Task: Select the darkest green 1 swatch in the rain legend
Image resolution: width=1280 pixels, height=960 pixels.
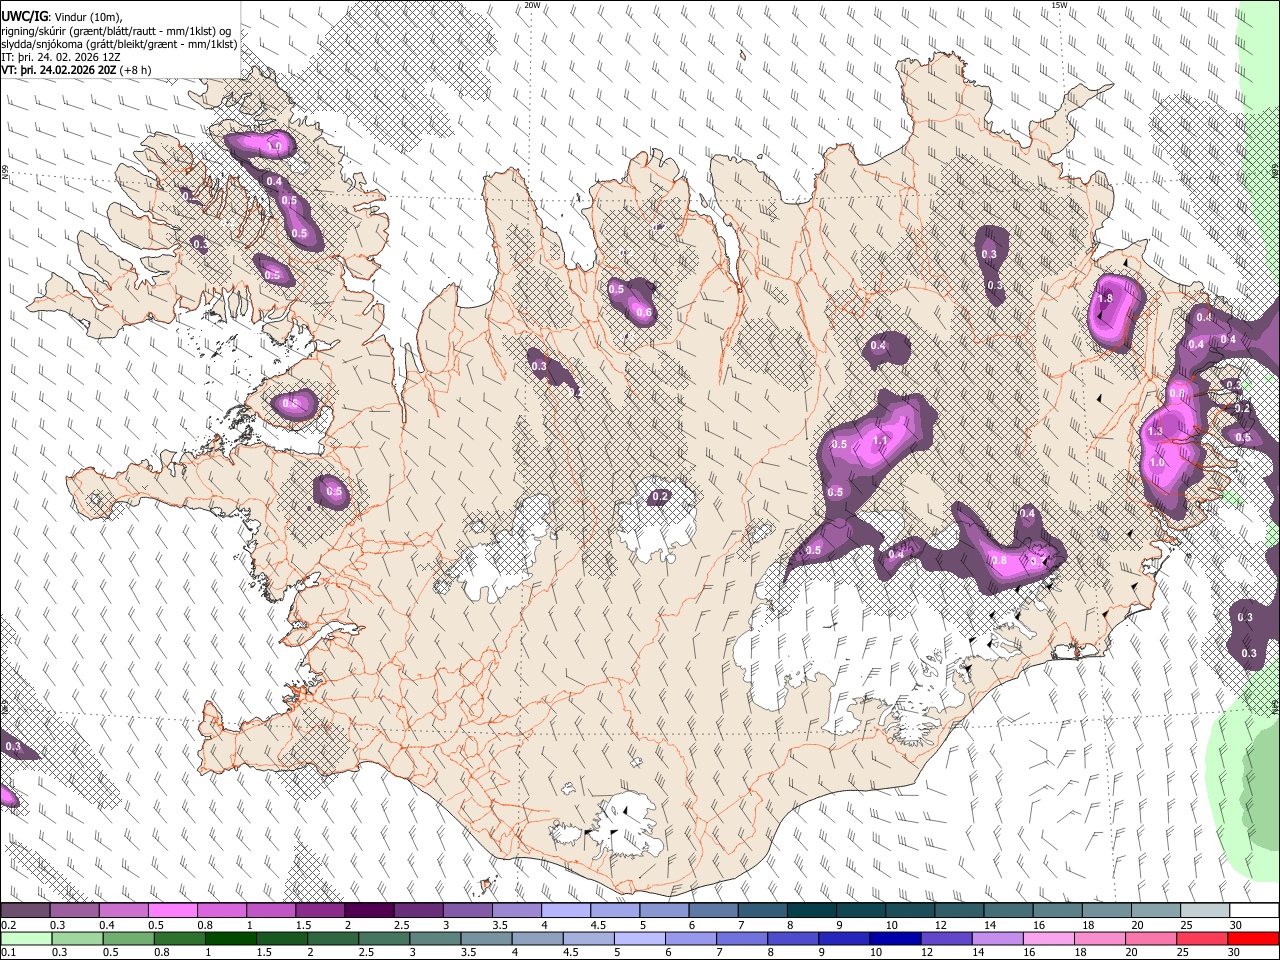Action: [232, 938]
